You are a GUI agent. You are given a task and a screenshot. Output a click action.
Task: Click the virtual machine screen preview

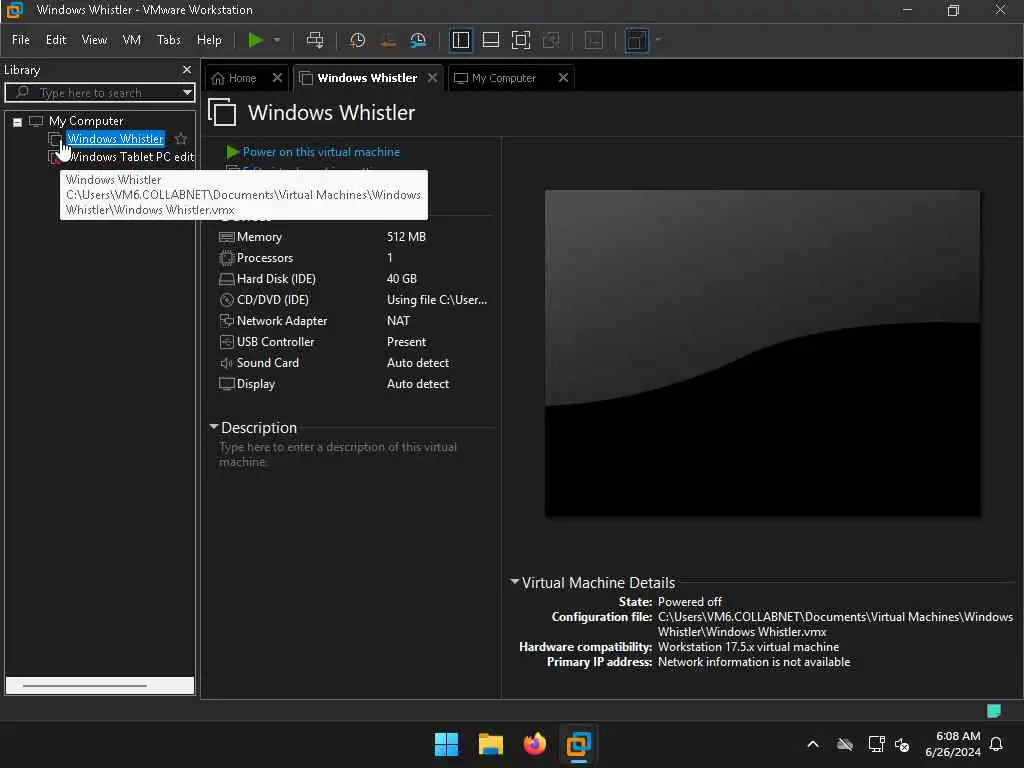click(762, 353)
